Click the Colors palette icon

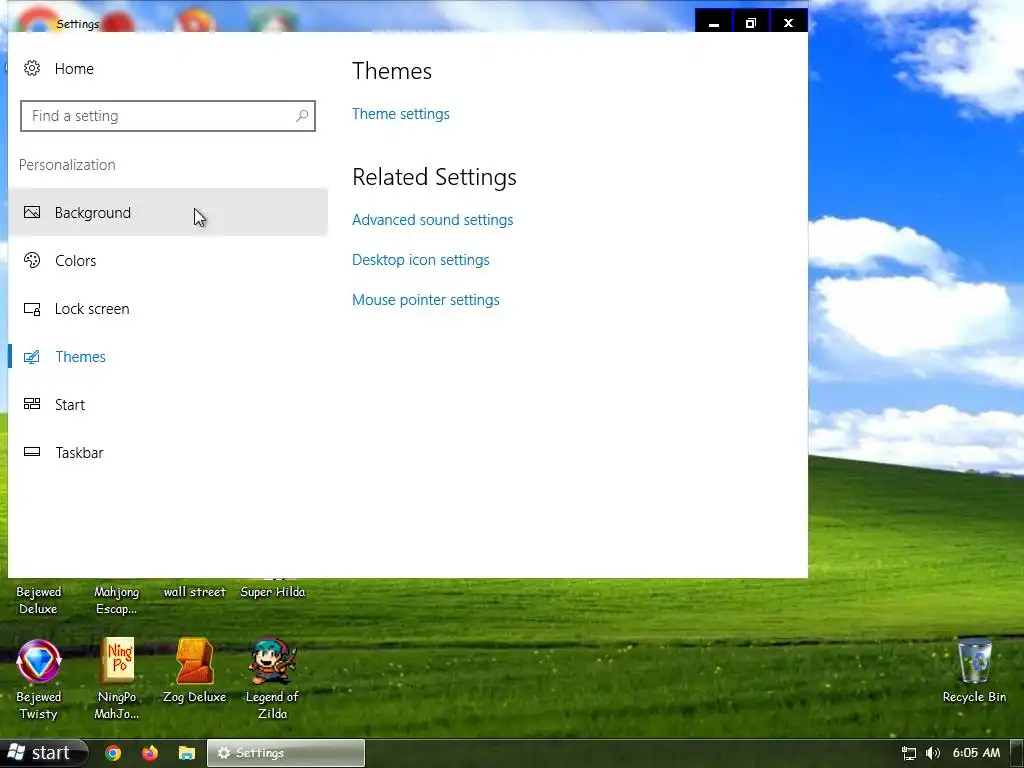coord(32,261)
